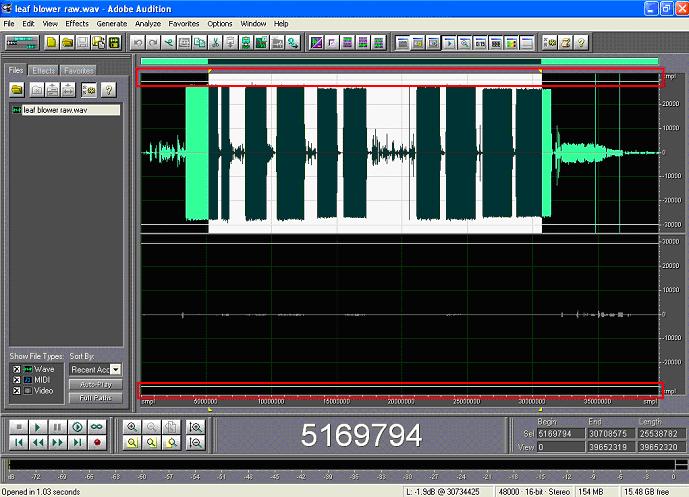Click the large time display 5169794
Image resolution: width=689 pixels, height=497 pixels.
click(361, 435)
